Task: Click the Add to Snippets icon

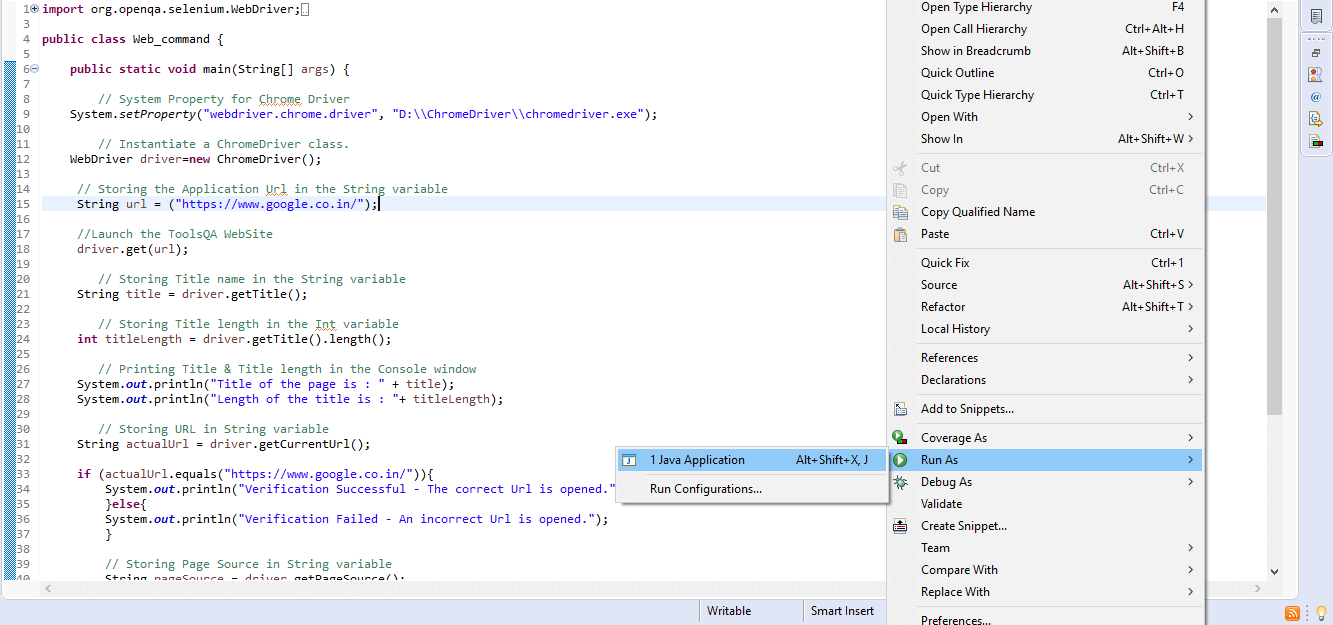Action: coord(901,409)
